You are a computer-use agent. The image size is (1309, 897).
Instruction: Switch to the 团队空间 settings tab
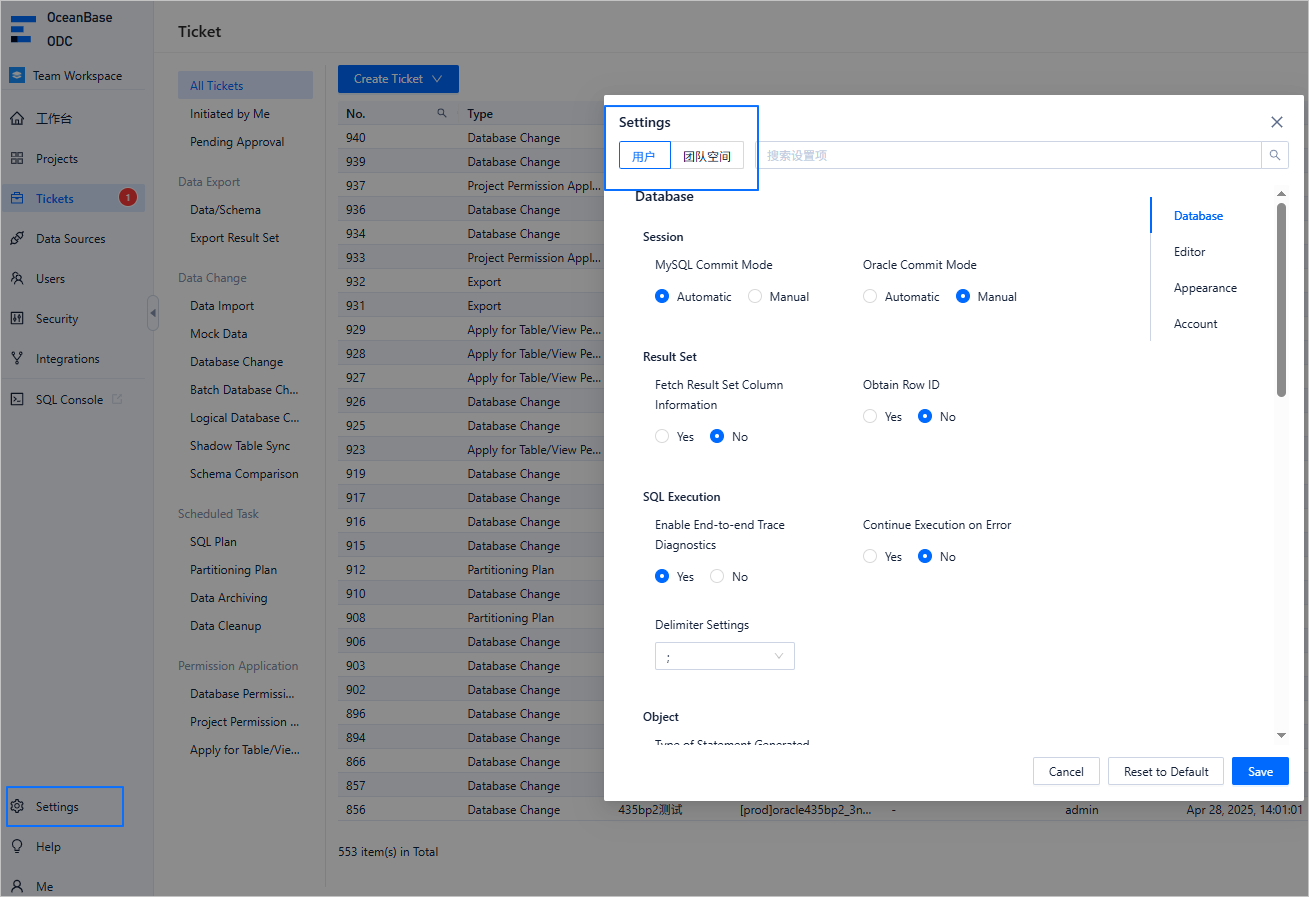(x=706, y=155)
